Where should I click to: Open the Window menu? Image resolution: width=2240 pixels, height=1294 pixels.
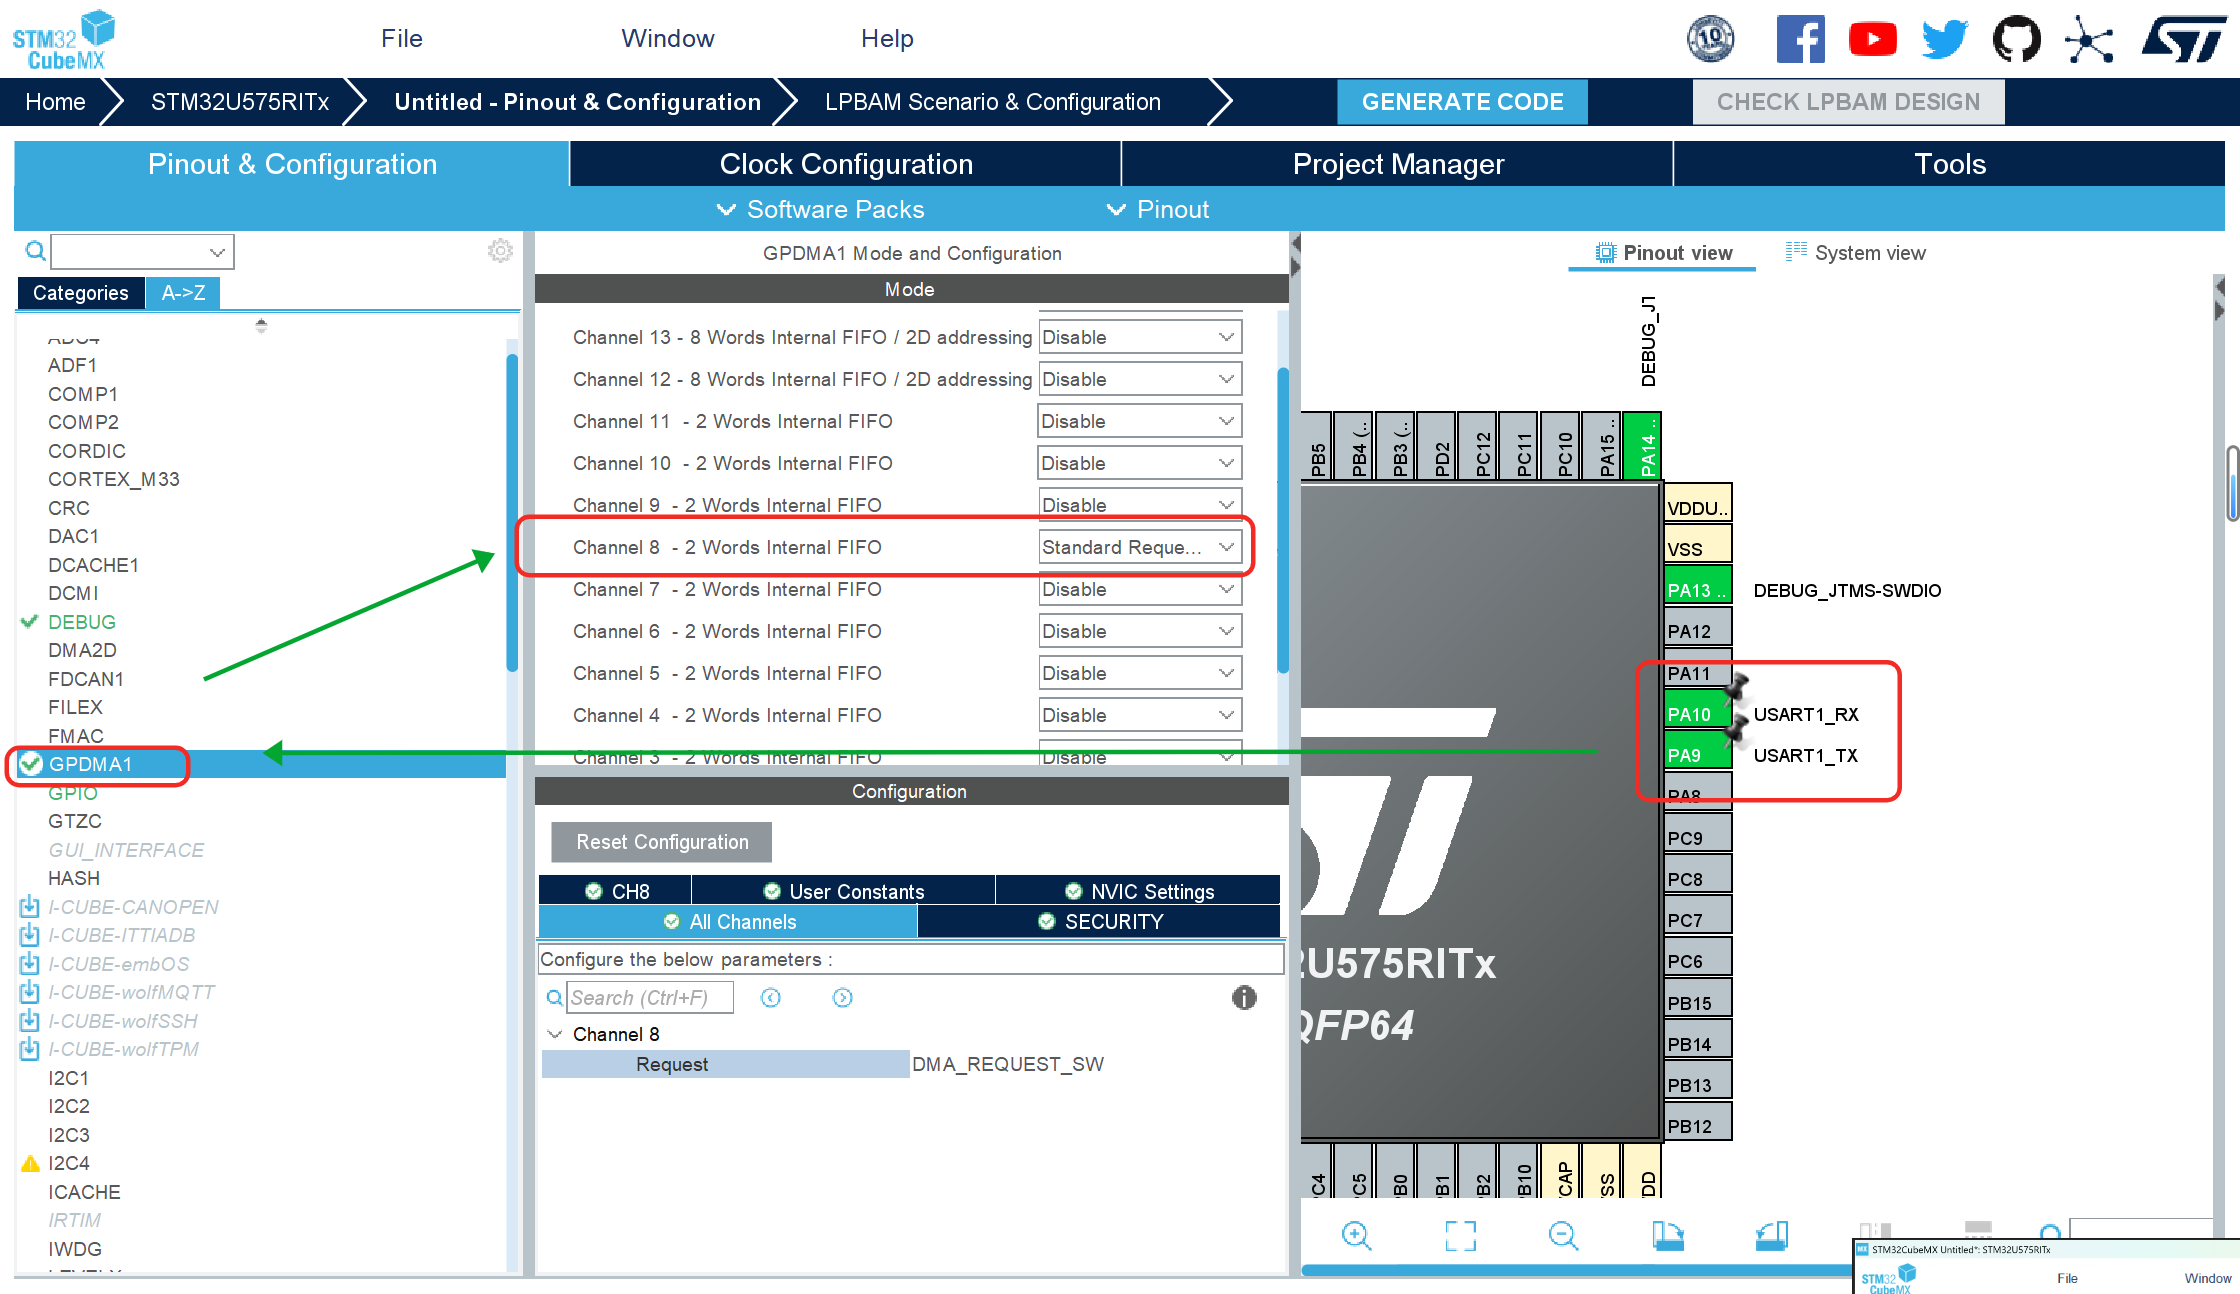coord(668,38)
